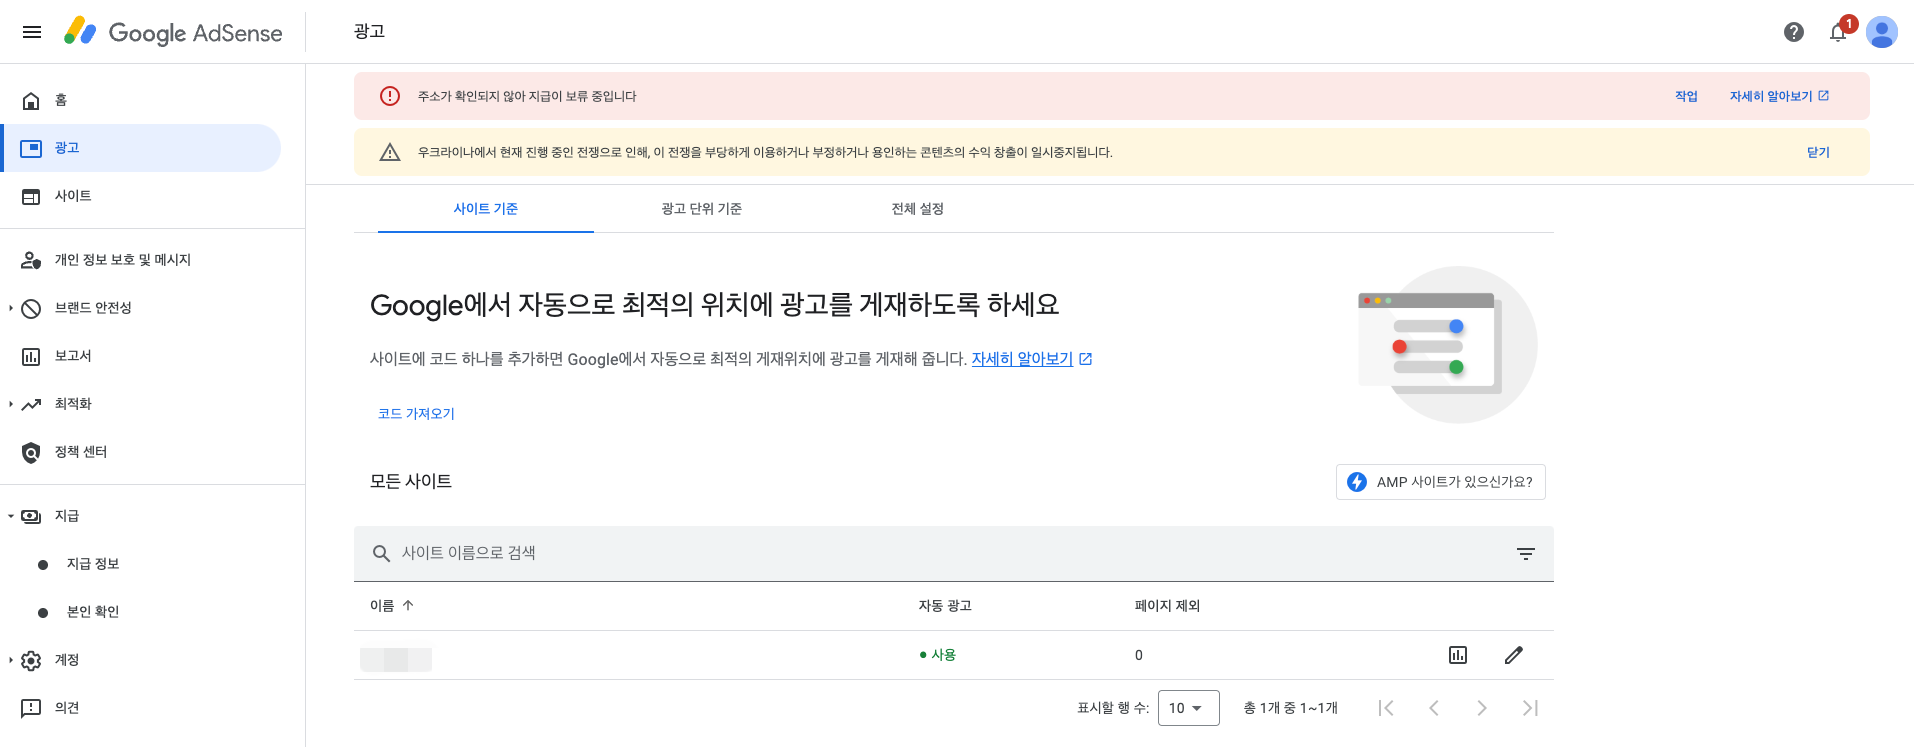Switch to 사이트 기준 tab
This screenshot has height=747, width=1914.
pyautogui.click(x=486, y=209)
